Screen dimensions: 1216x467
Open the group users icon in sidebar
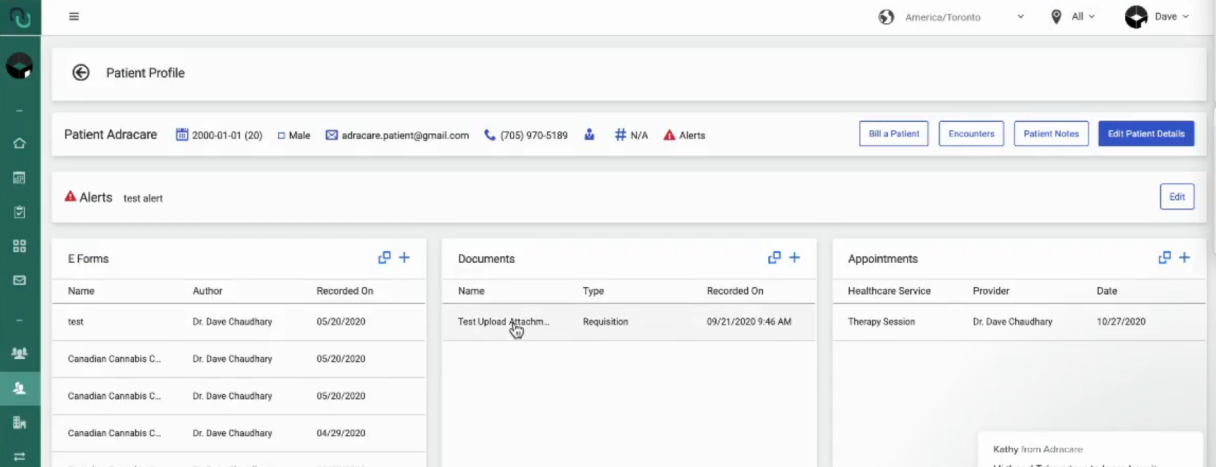[19, 353]
